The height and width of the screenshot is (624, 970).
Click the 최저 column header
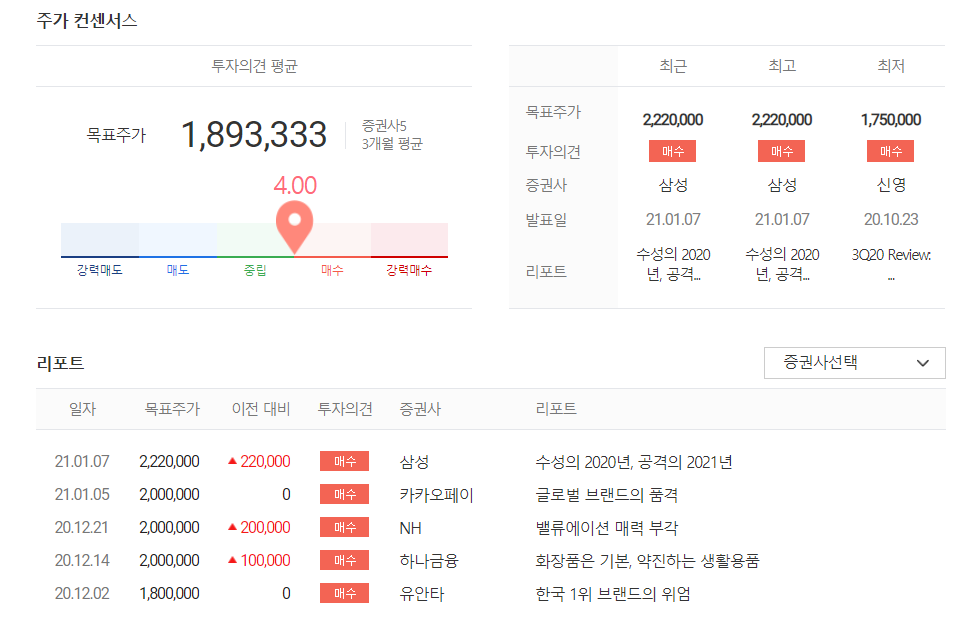[891, 66]
